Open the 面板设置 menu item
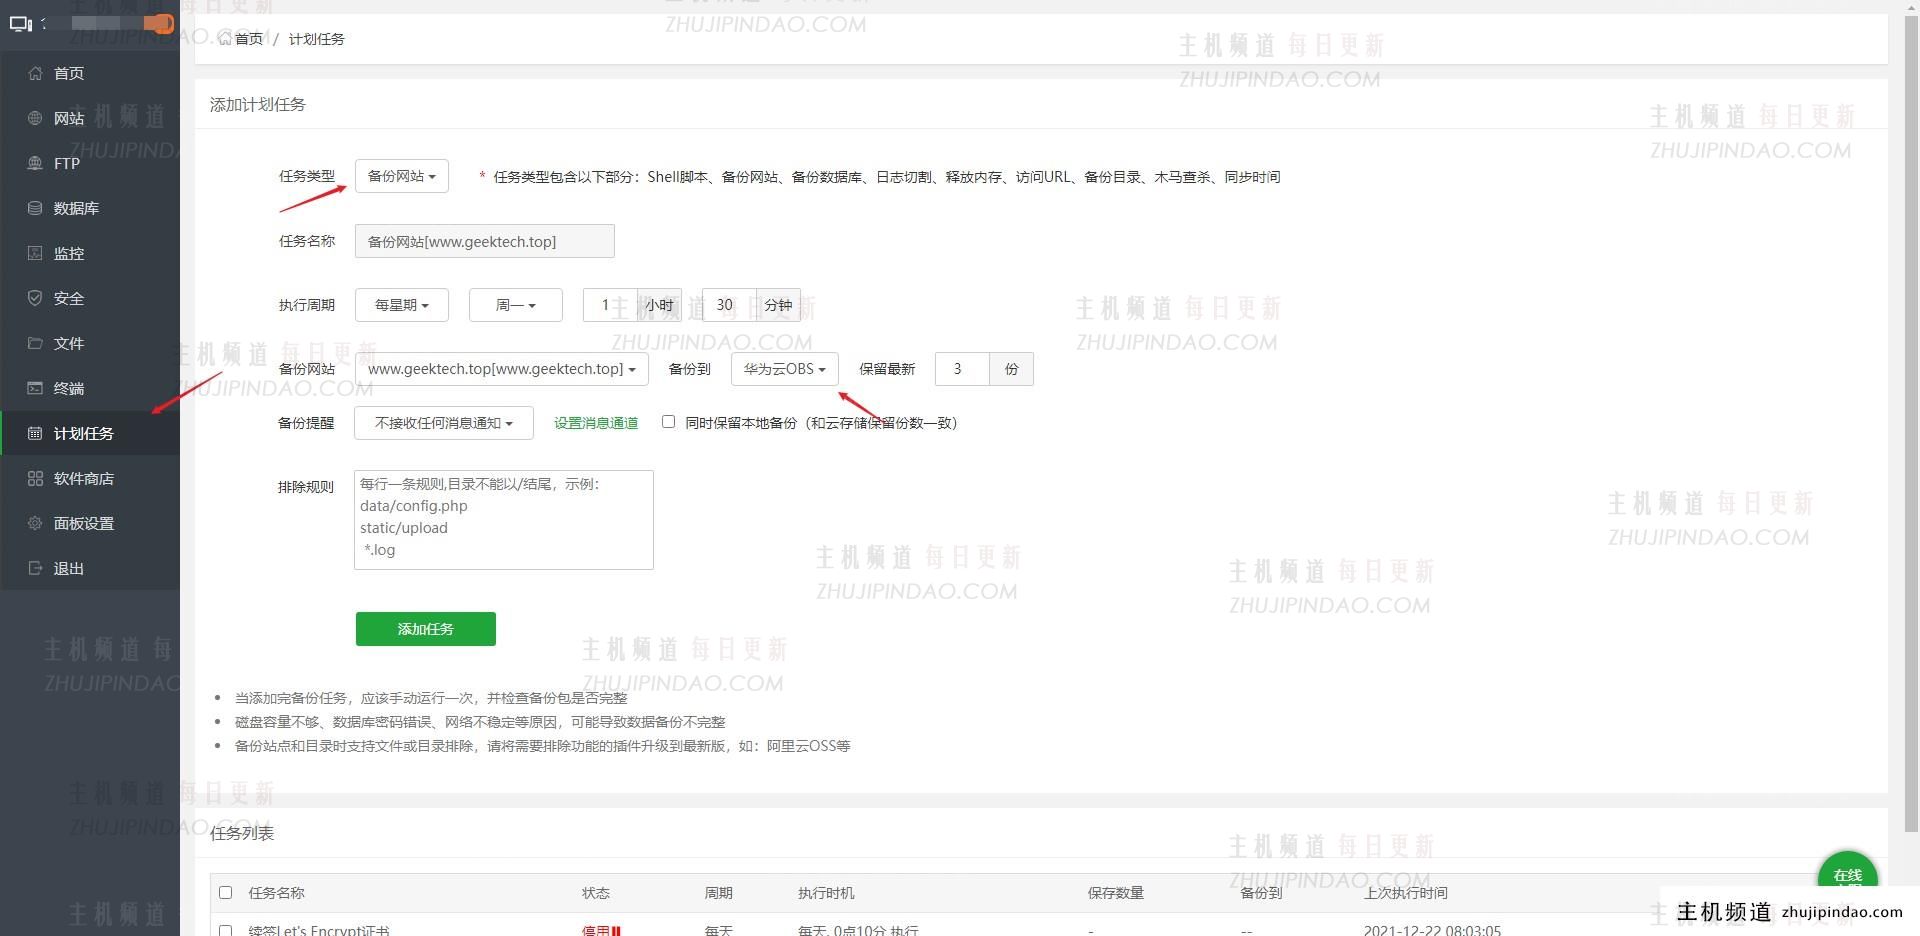 click(x=90, y=523)
